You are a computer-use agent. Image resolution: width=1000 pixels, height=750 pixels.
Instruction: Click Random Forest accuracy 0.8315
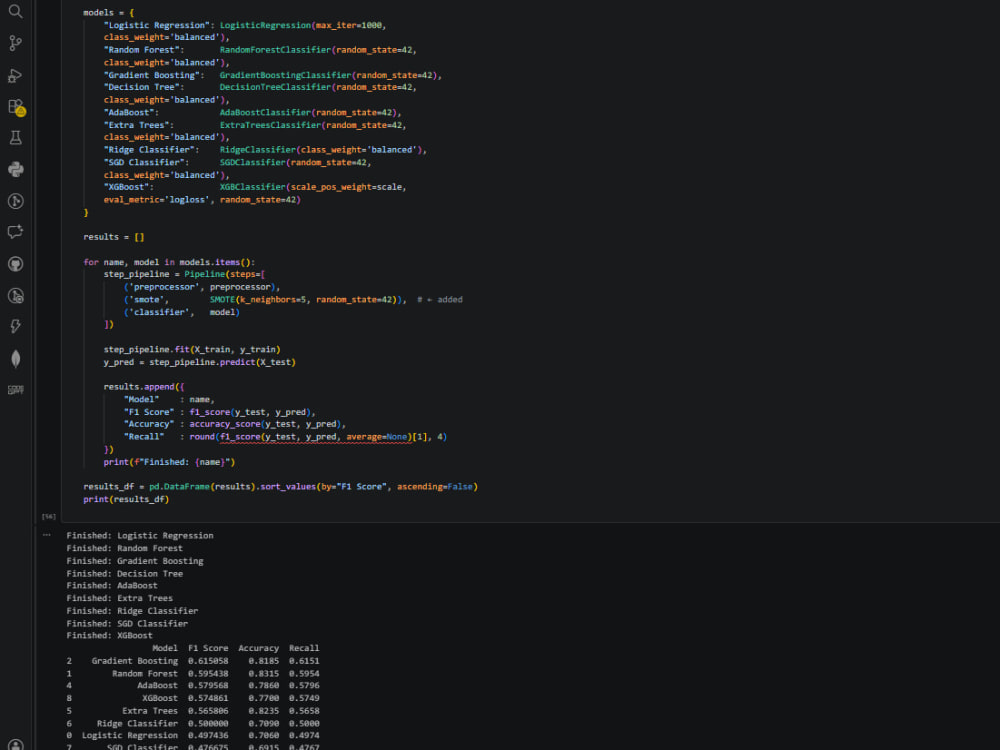[263, 673]
